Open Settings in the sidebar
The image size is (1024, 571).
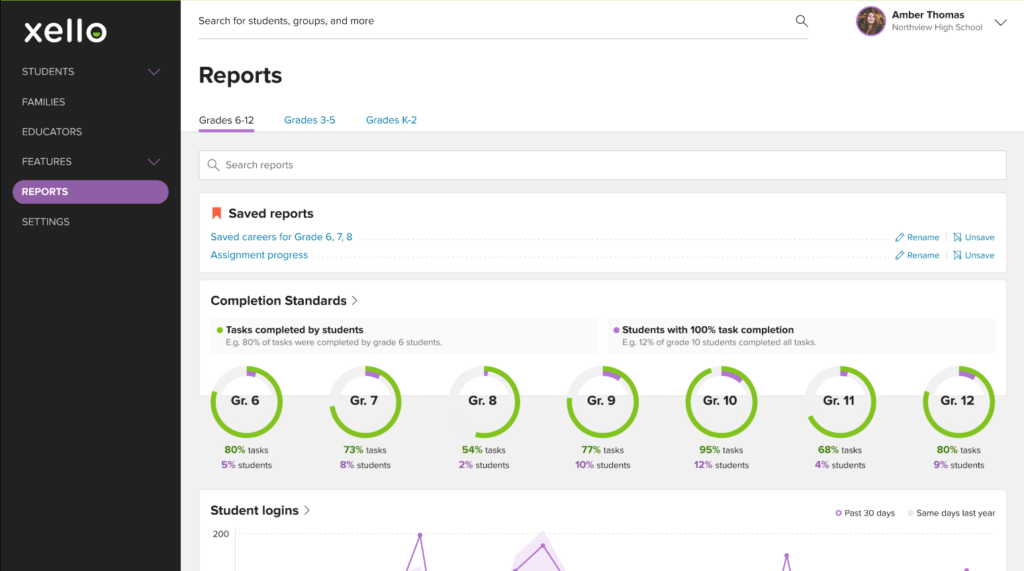[x=45, y=222]
